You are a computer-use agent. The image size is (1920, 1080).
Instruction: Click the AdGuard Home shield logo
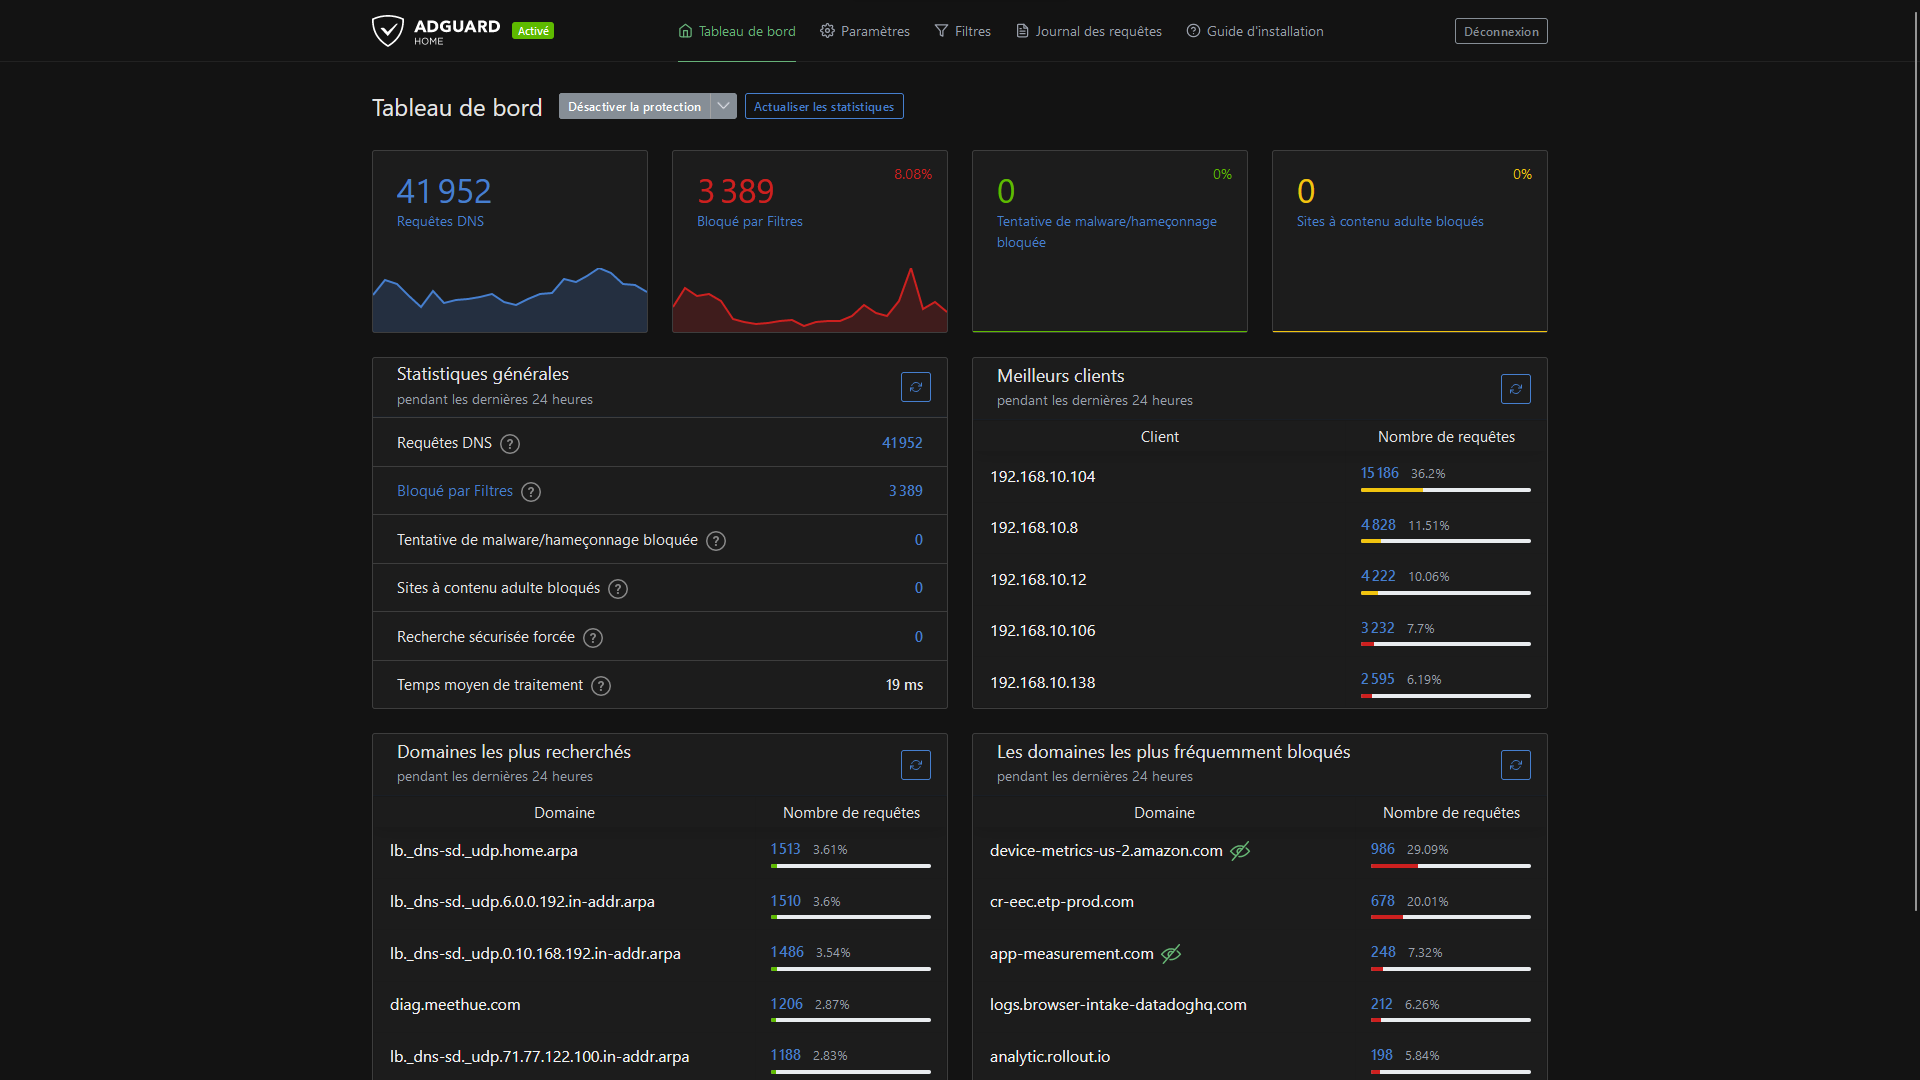tap(387, 31)
